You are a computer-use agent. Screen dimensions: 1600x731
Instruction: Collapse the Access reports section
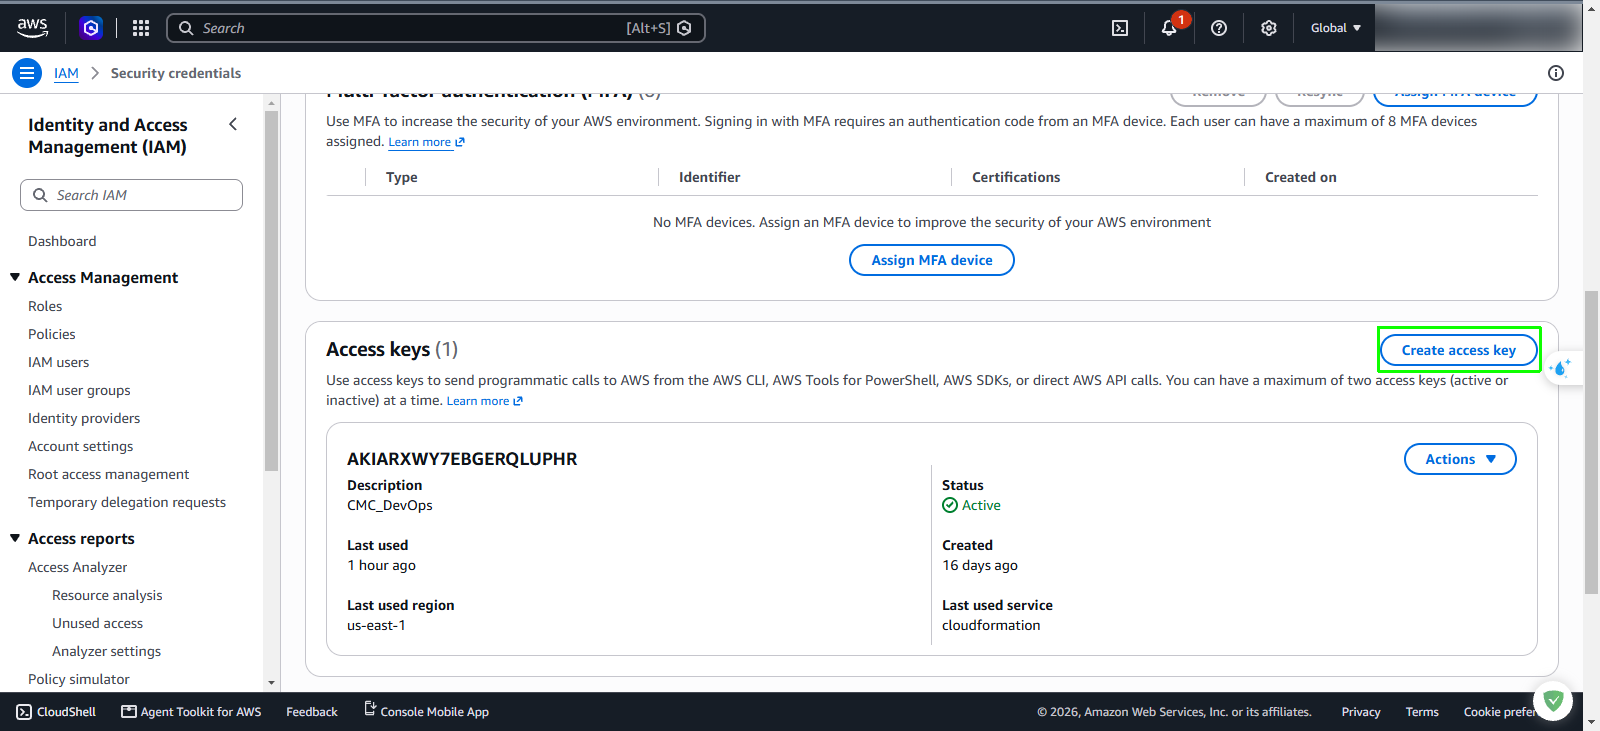click(15, 538)
